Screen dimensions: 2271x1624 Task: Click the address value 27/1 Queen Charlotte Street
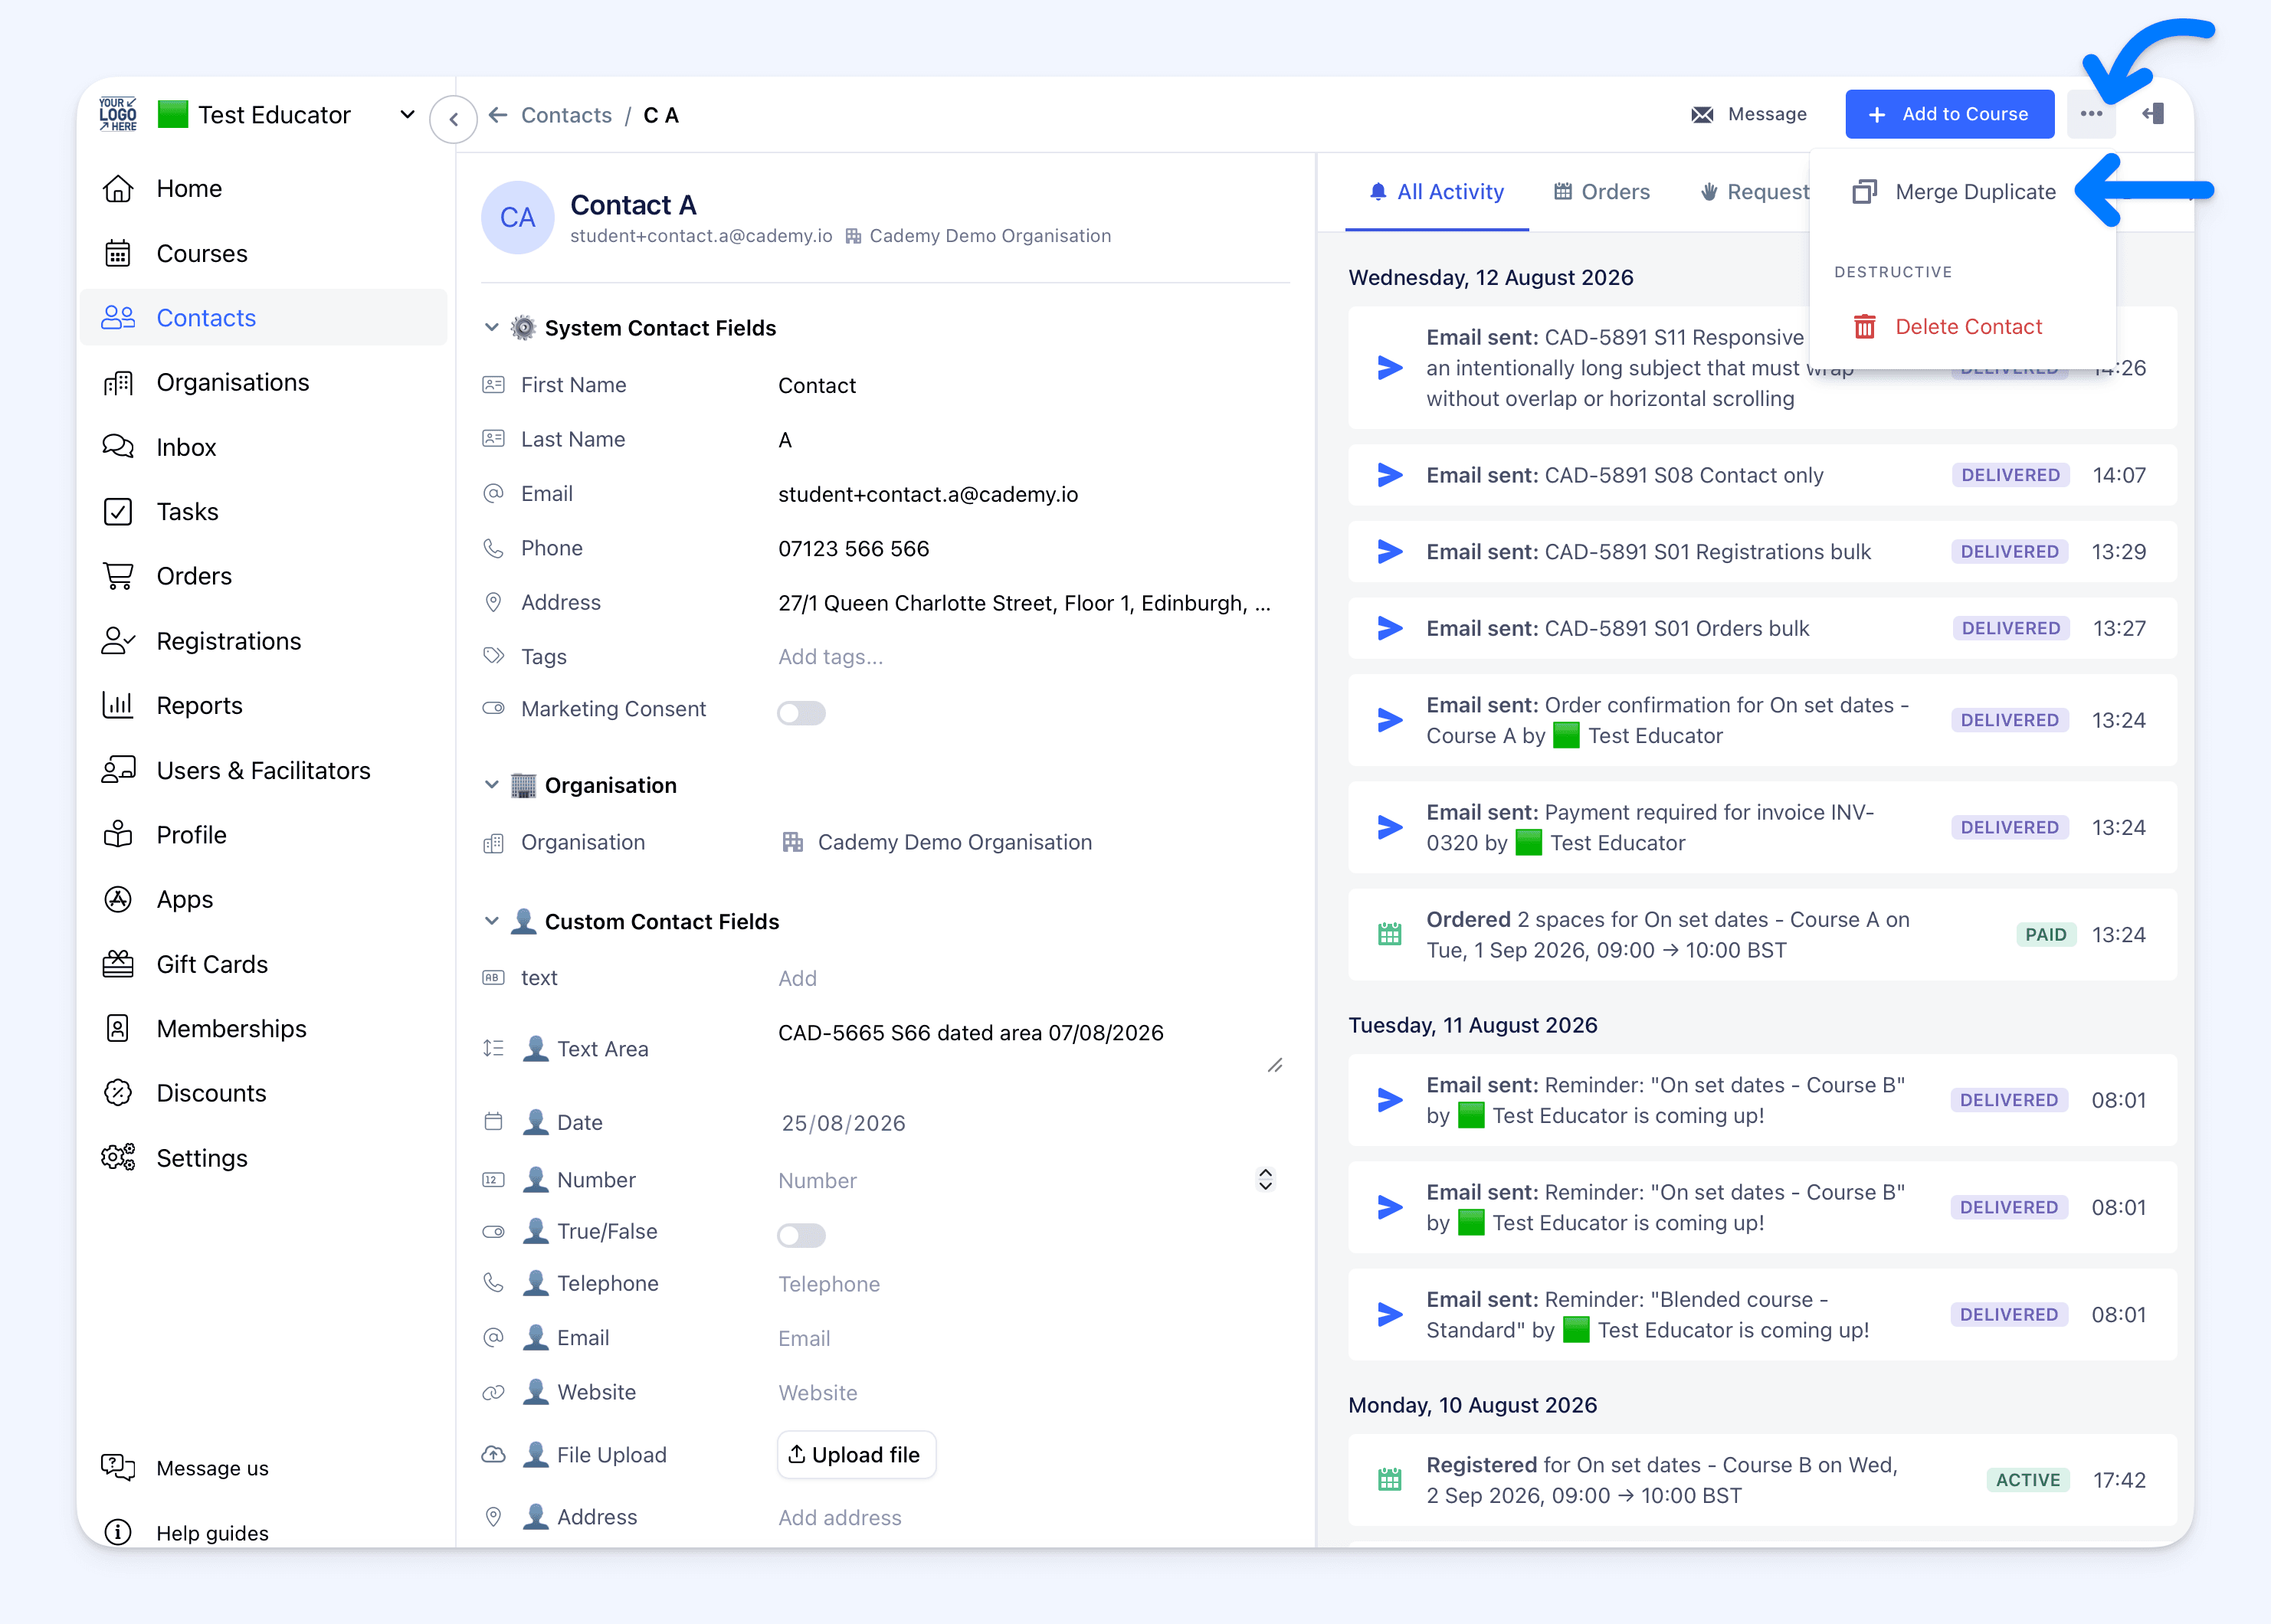pyautogui.click(x=1024, y=603)
